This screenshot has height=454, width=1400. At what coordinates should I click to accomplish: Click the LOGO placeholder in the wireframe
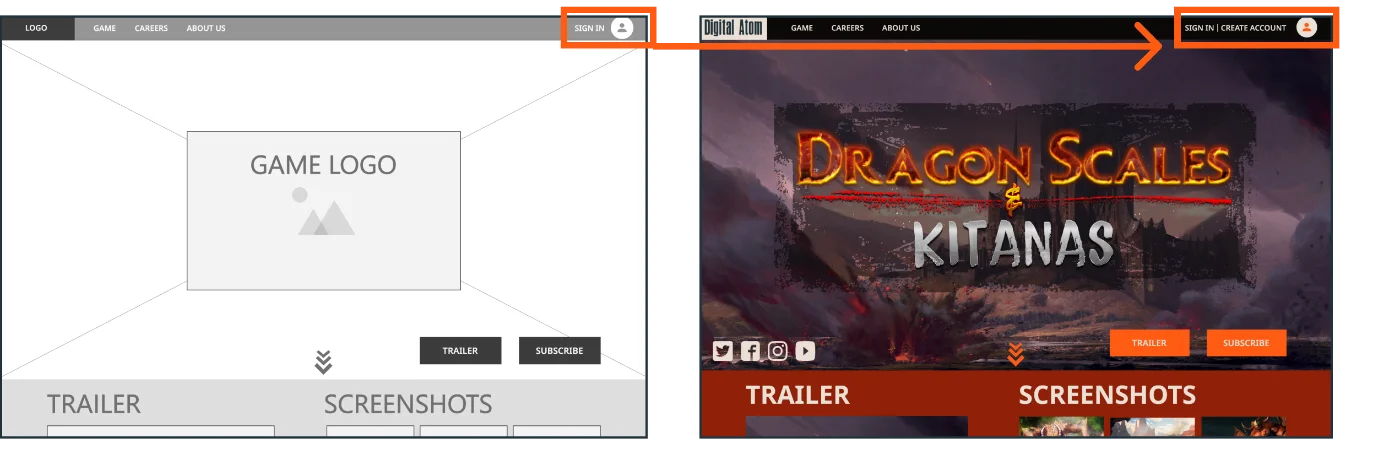(37, 28)
